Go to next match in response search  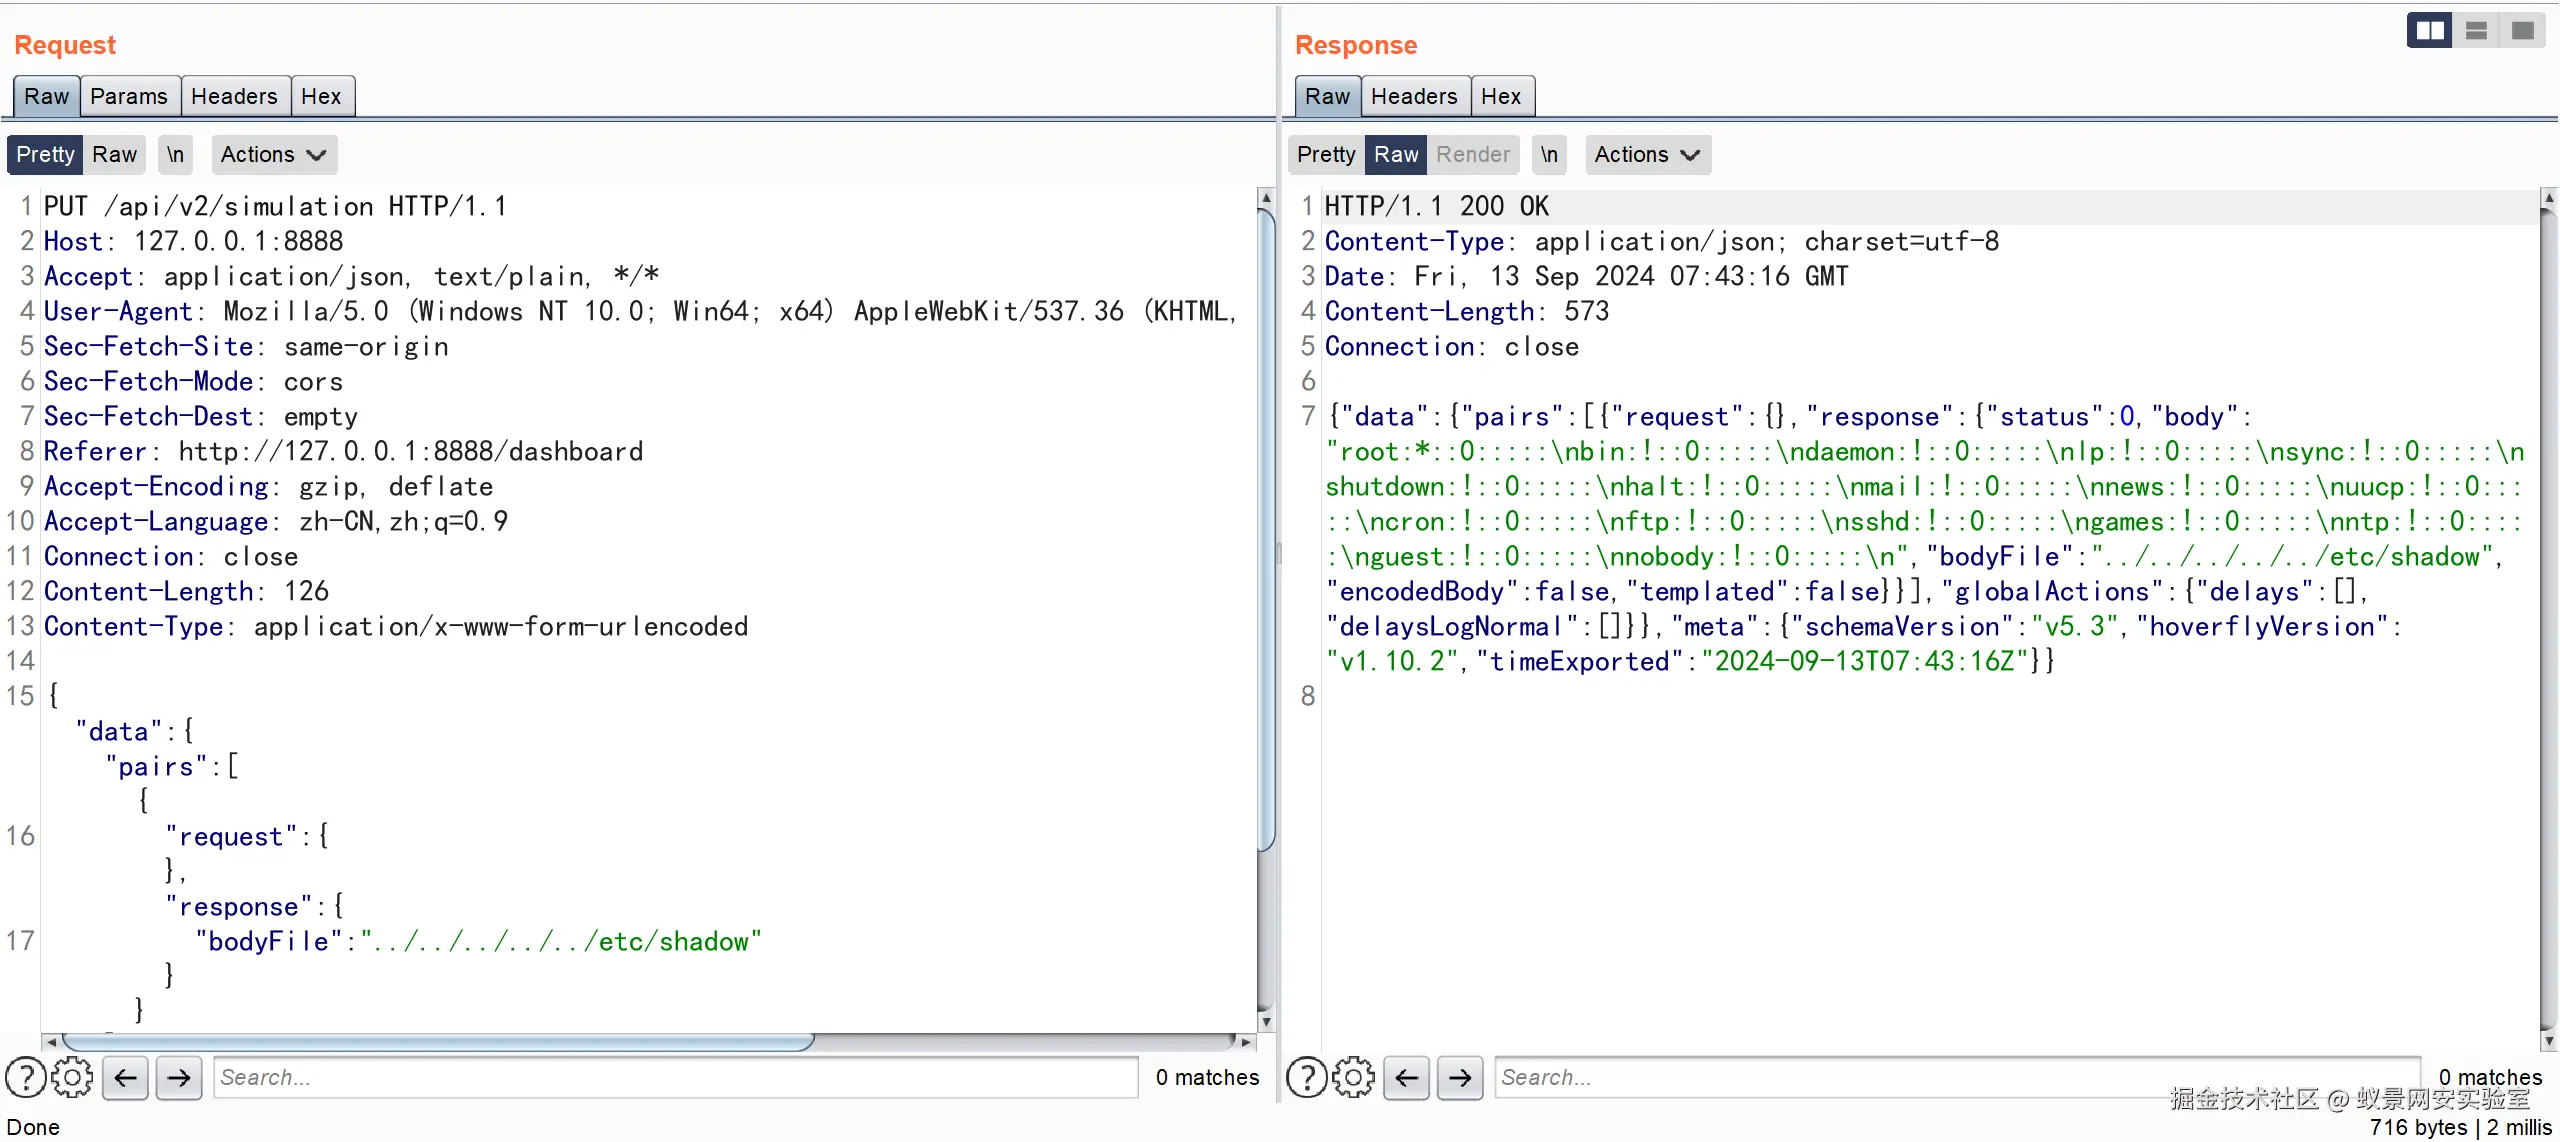1460,1077
